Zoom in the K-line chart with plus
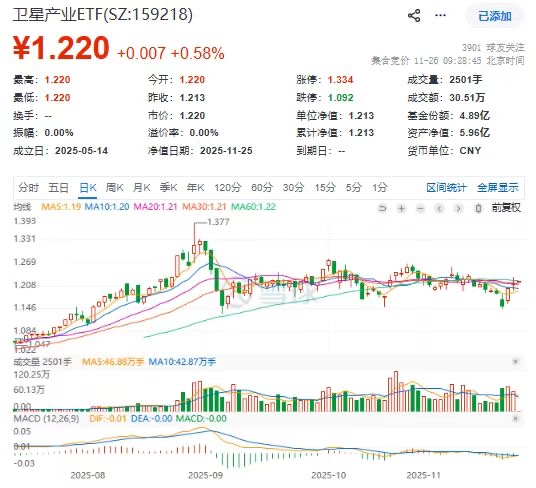Viewport: 536px width, 488px height. tap(402, 208)
